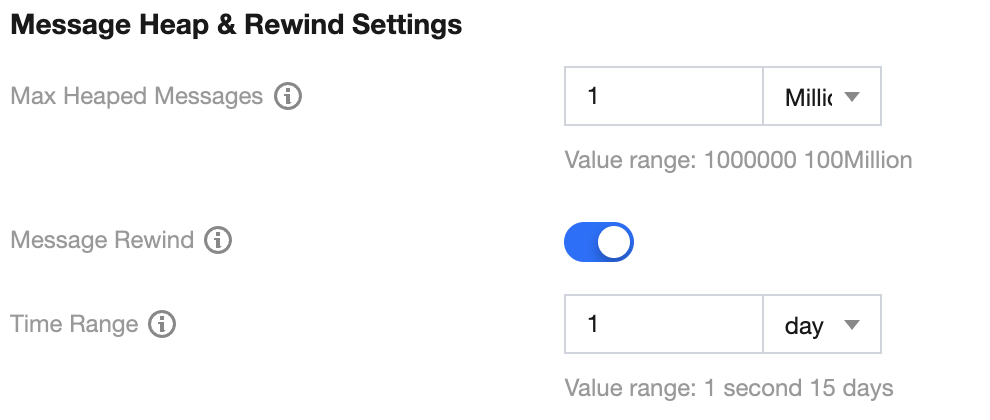990x420 pixels.
Task: Click info icon beside Time Range
Action: (162, 324)
